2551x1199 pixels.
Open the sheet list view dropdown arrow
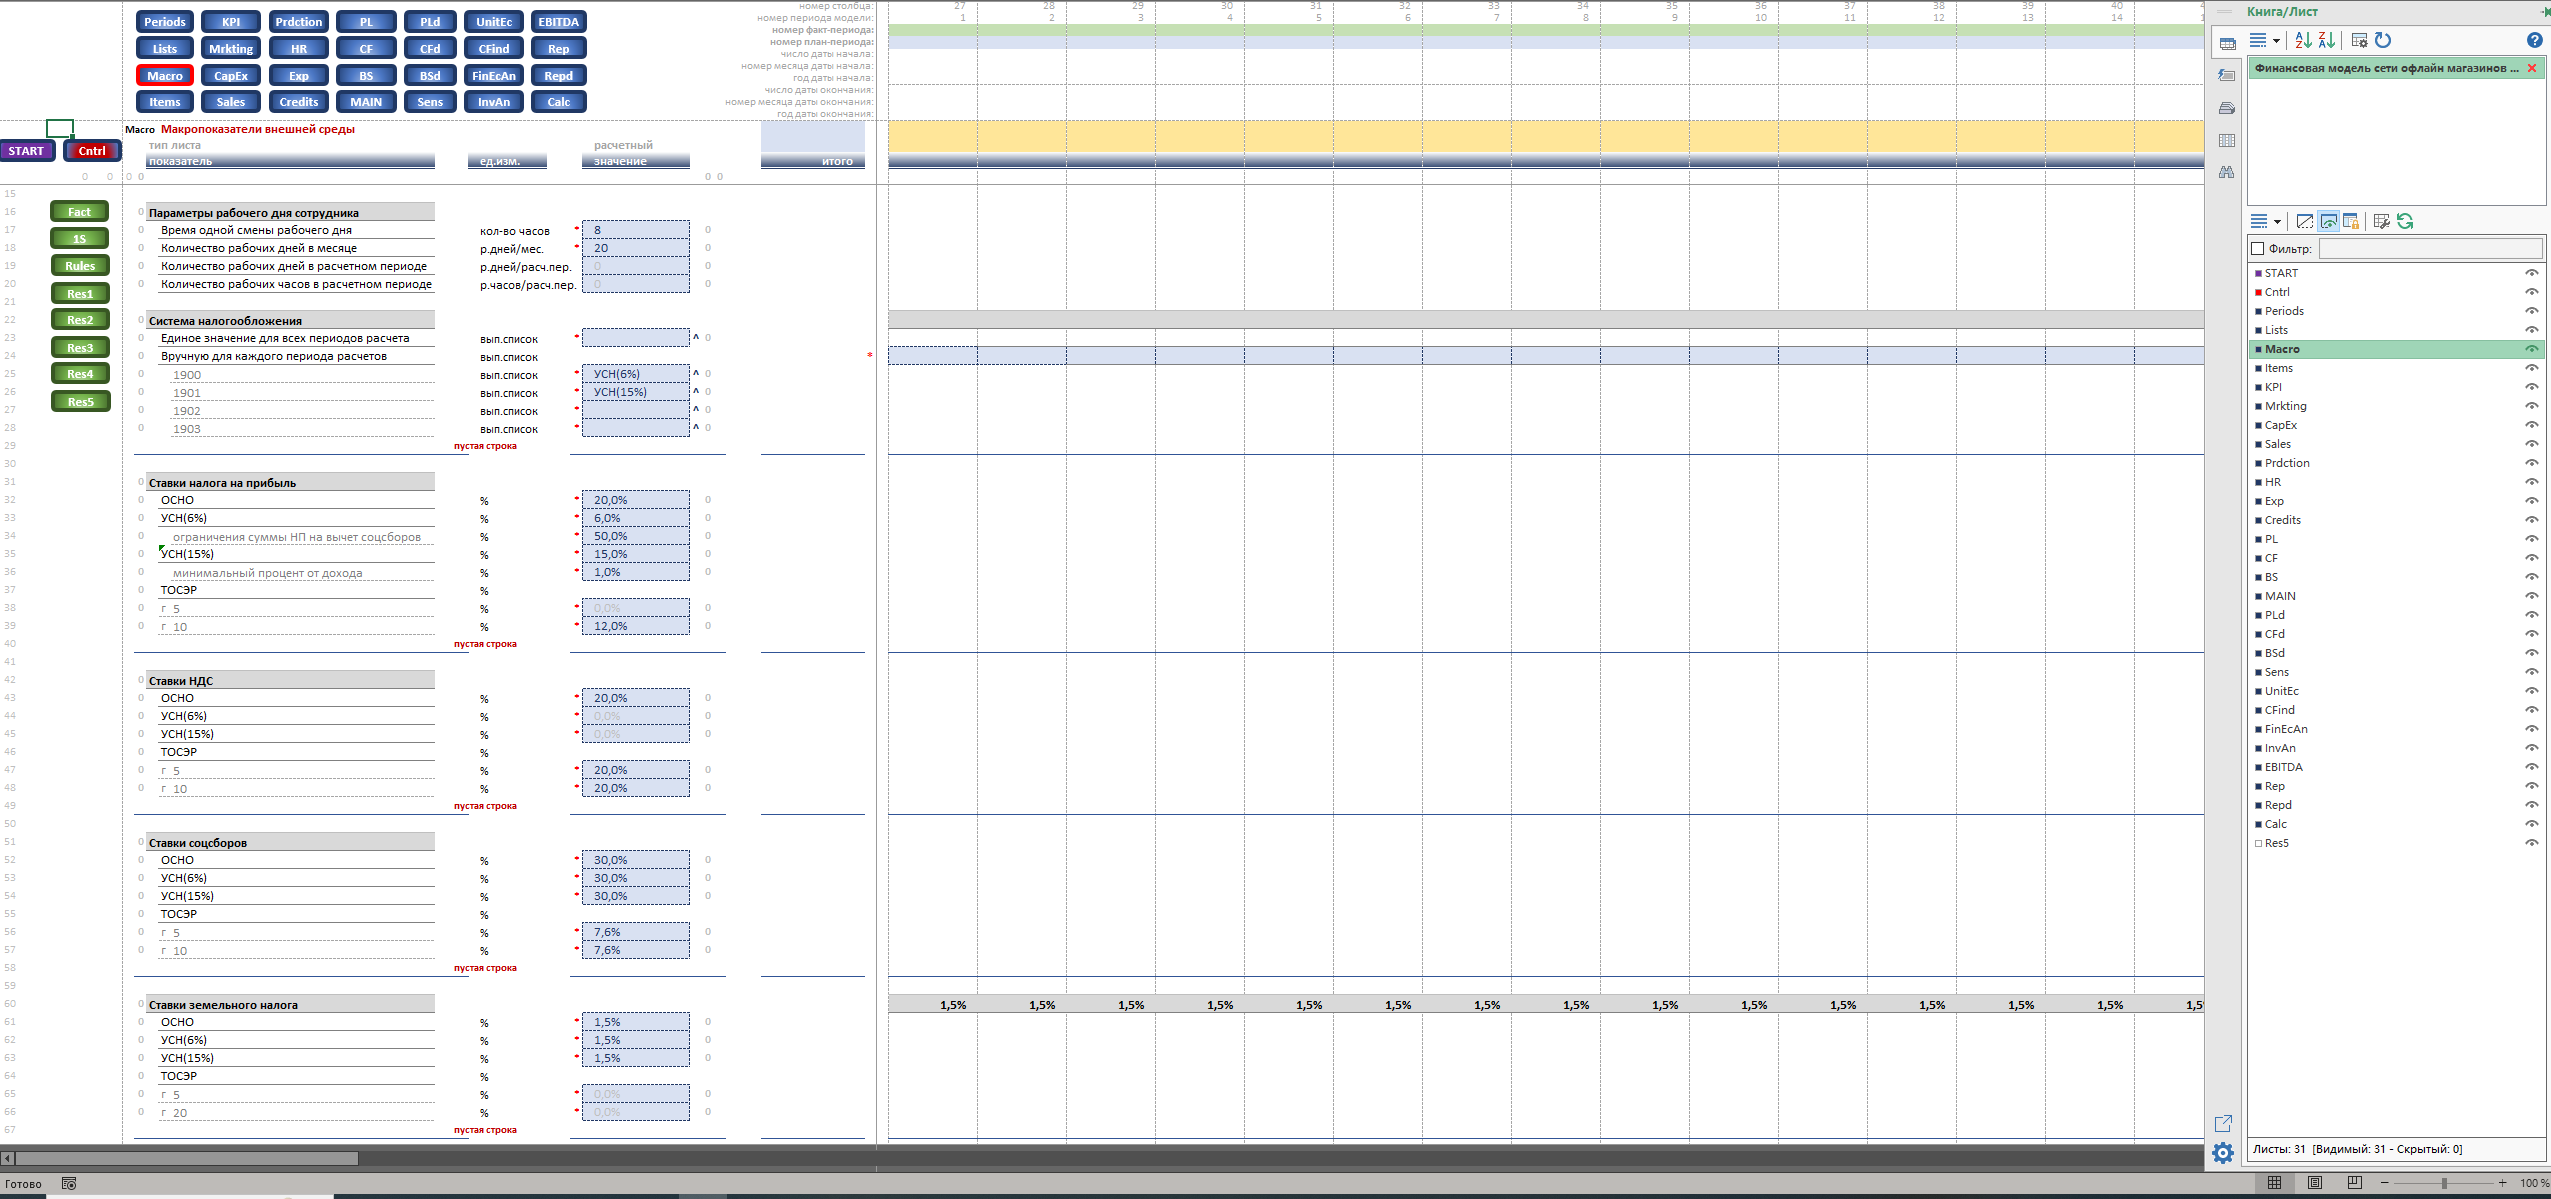coord(2277,222)
